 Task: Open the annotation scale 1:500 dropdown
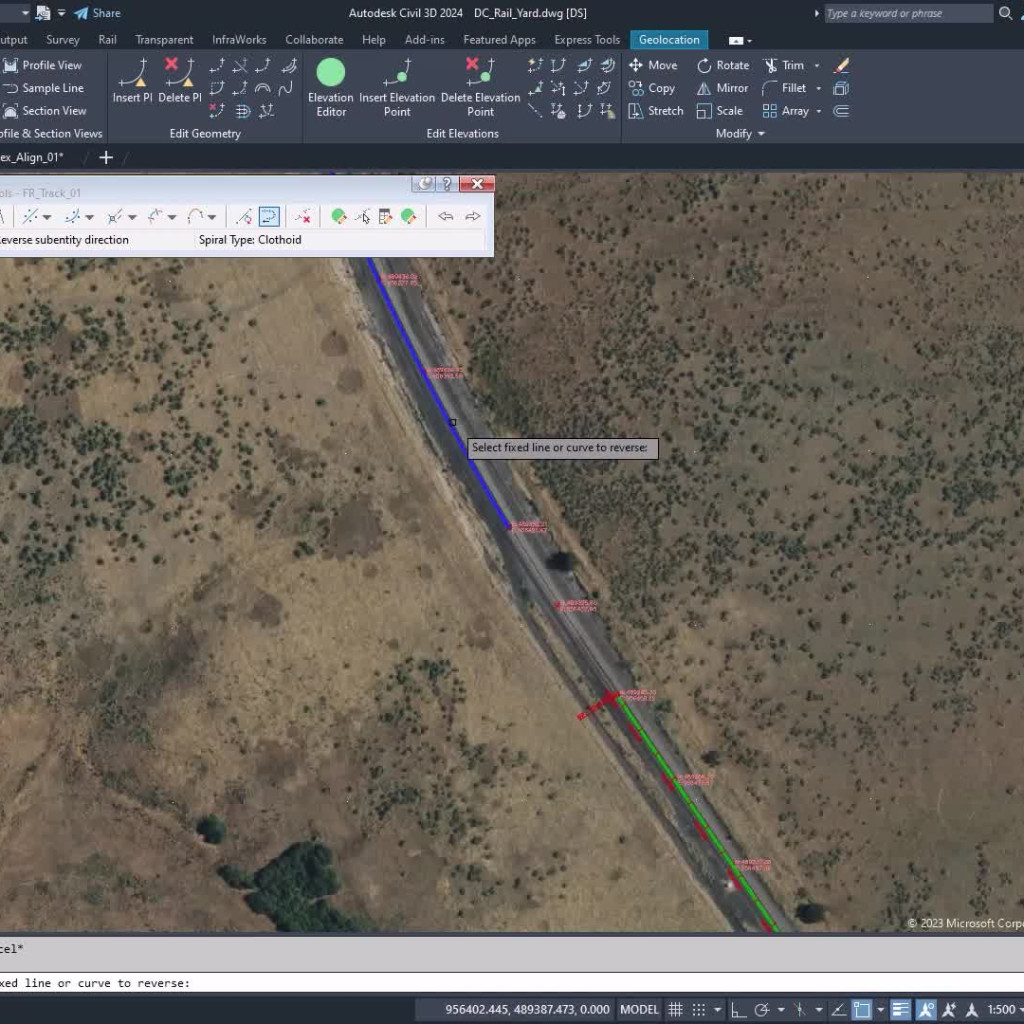coord(1001,1010)
